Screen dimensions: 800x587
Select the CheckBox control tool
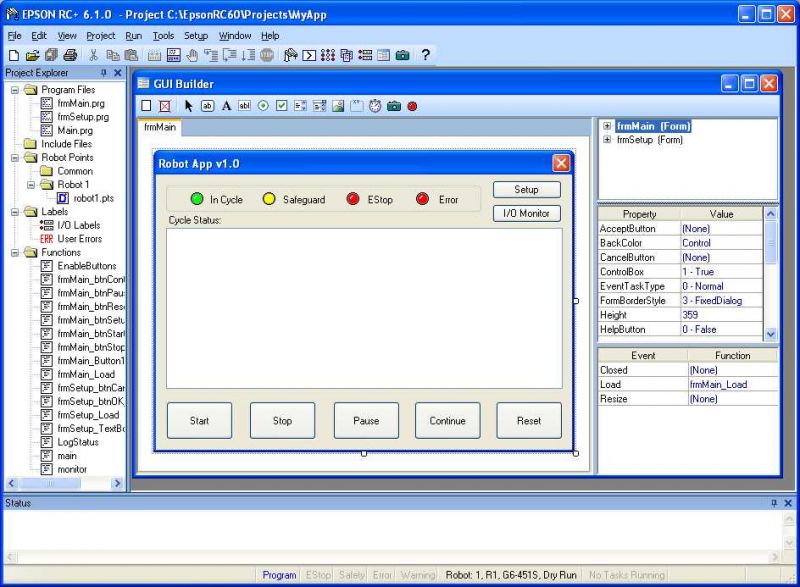pyautogui.click(x=282, y=106)
